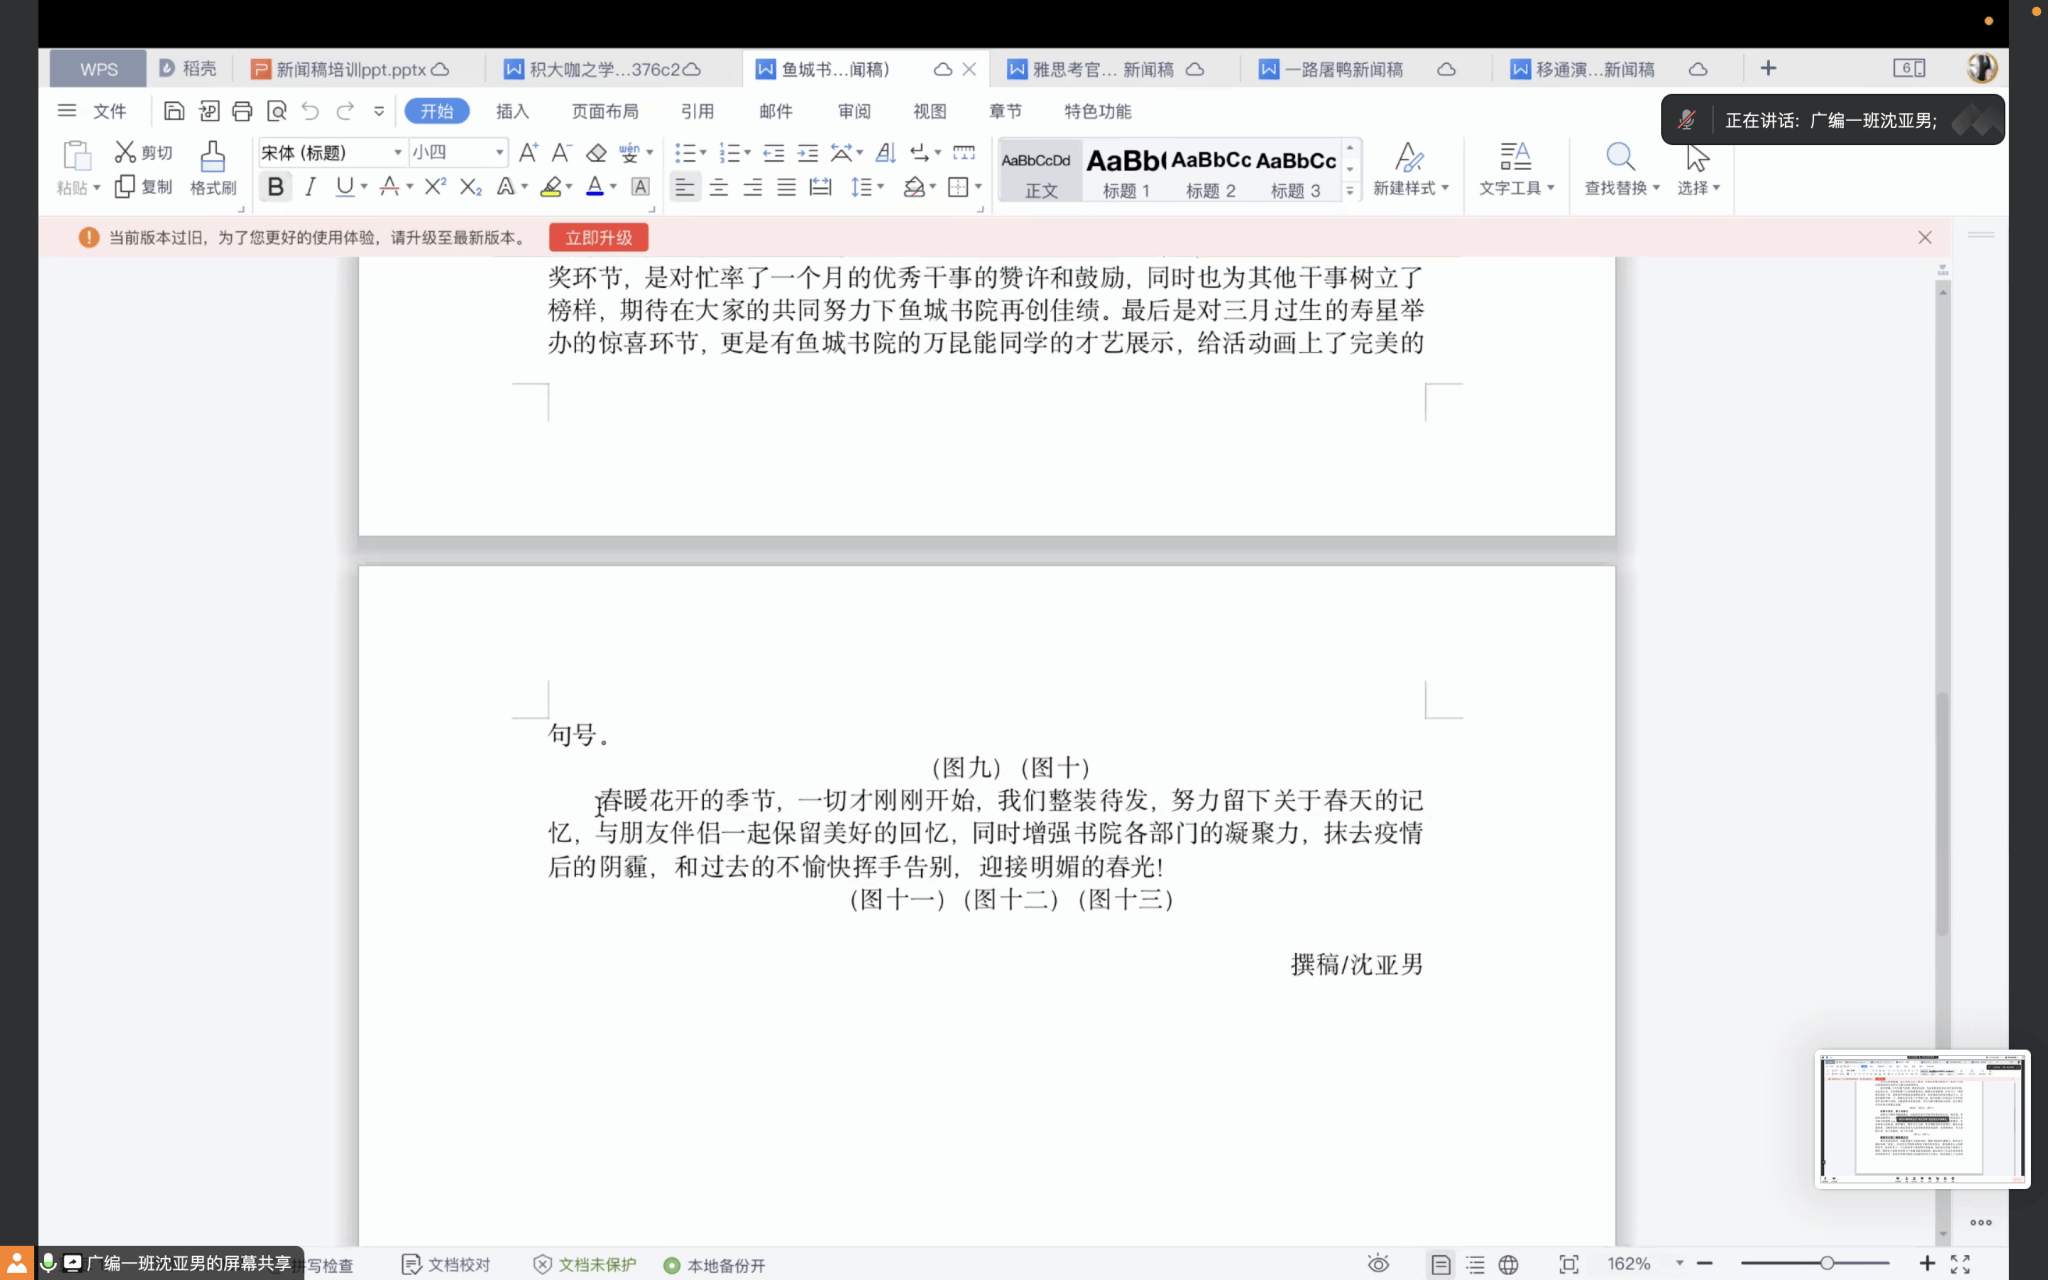
Task: Apply the 标题 1 heading style
Action: tap(1126, 171)
